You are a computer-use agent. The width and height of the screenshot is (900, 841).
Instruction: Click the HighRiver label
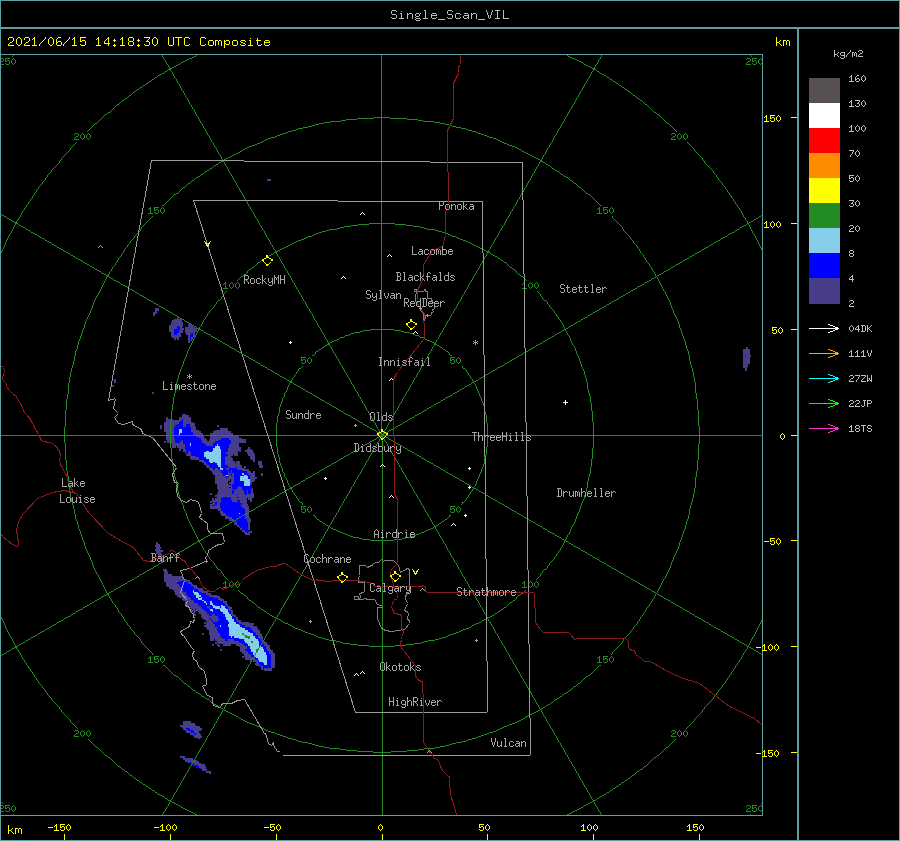[x=415, y=702]
